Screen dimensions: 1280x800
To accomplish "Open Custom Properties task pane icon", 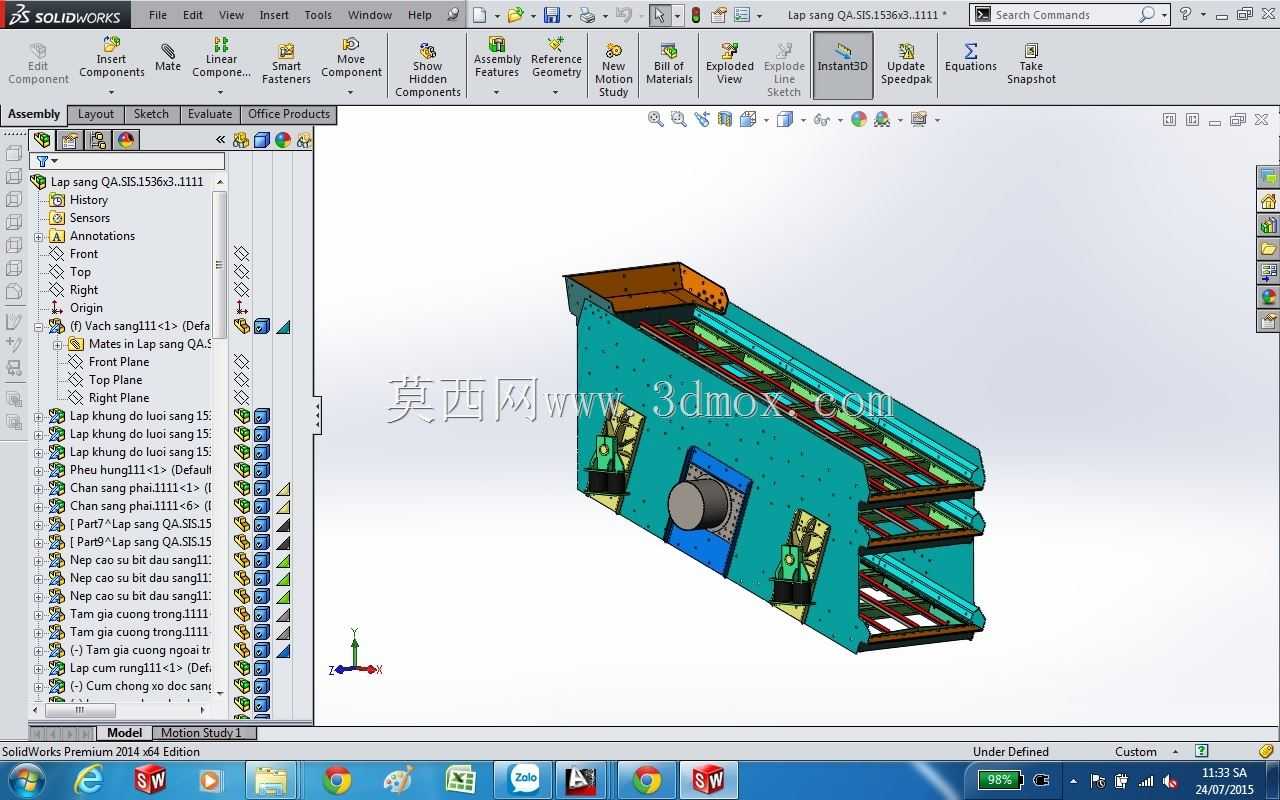I will click(1269, 321).
